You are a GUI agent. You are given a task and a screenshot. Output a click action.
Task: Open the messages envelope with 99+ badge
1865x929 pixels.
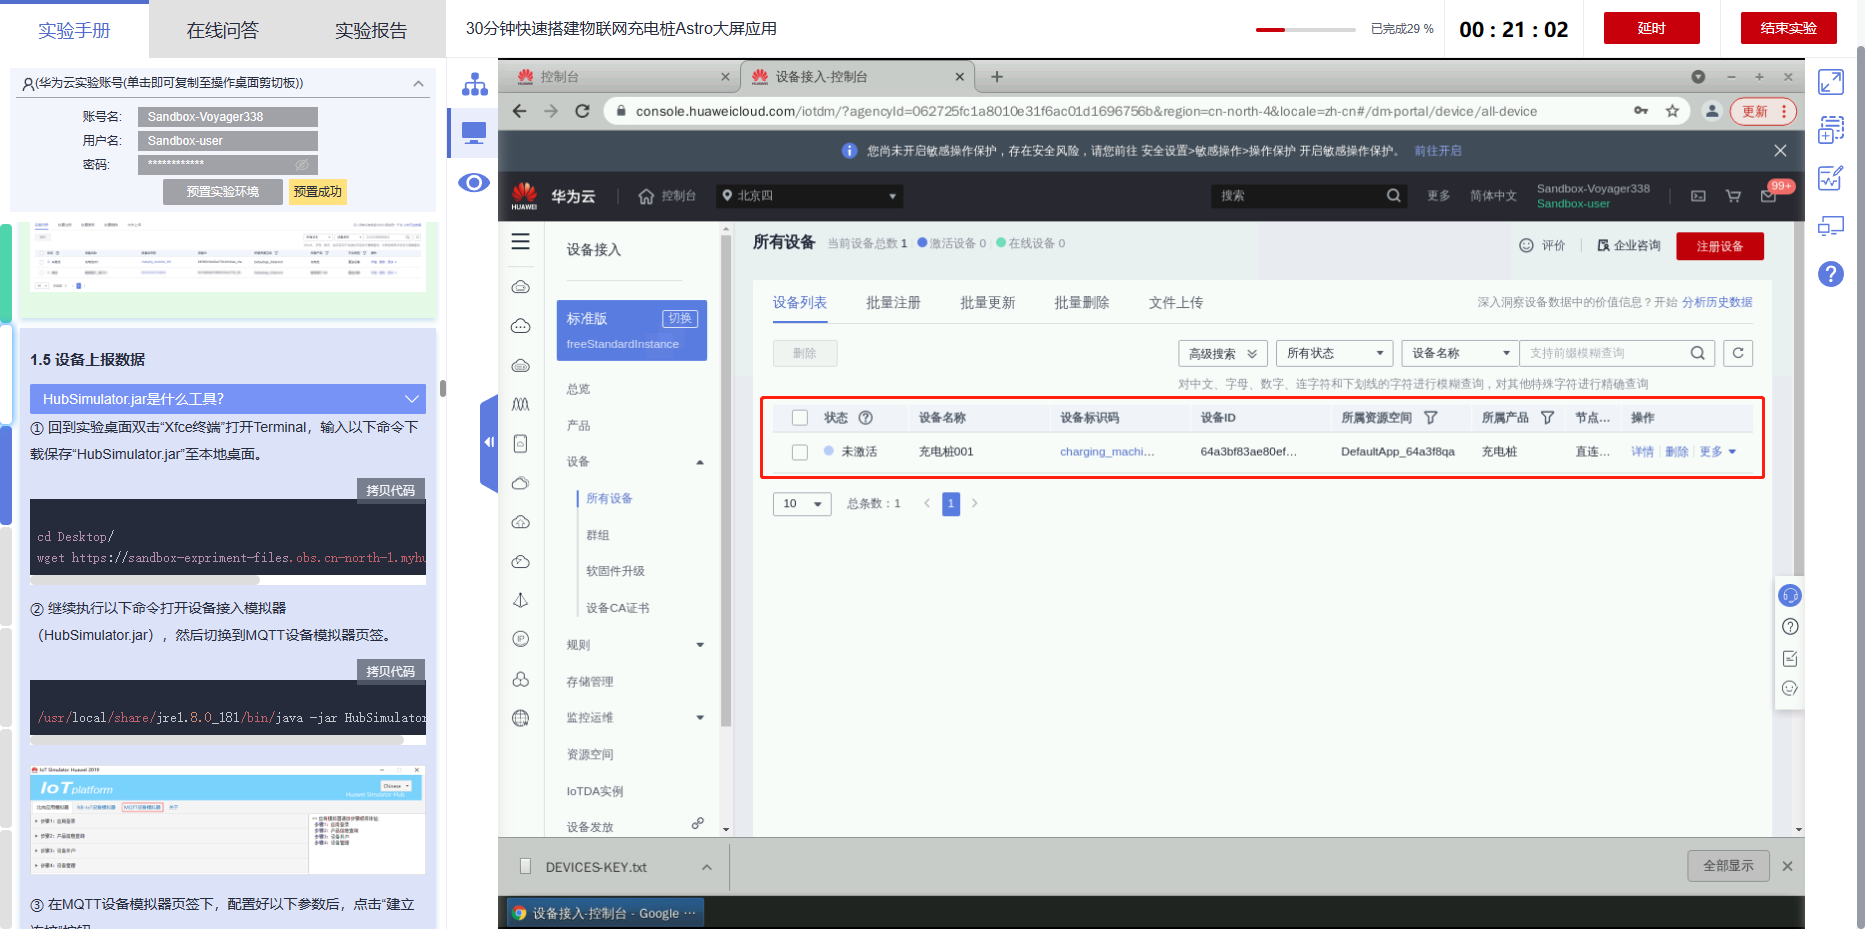point(1769,195)
